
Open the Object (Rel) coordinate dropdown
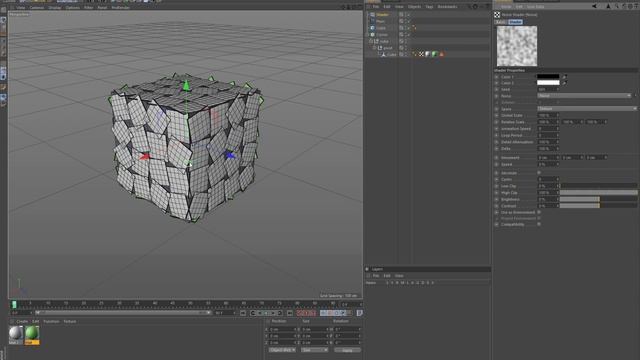tap(282, 350)
